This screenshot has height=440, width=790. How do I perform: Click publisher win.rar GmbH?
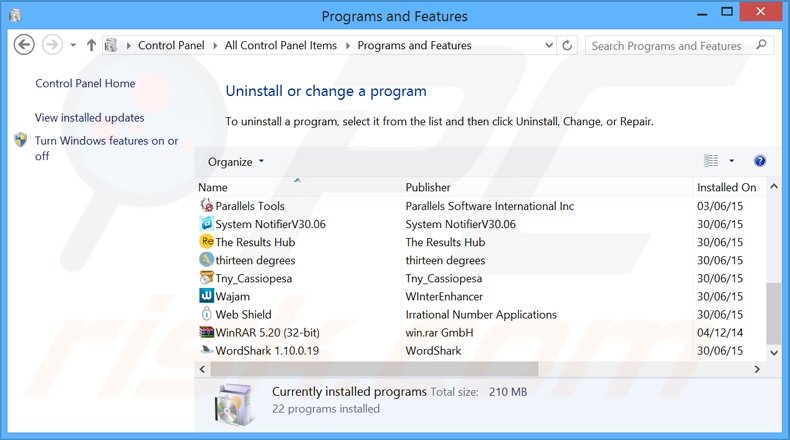[x=439, y=333]
